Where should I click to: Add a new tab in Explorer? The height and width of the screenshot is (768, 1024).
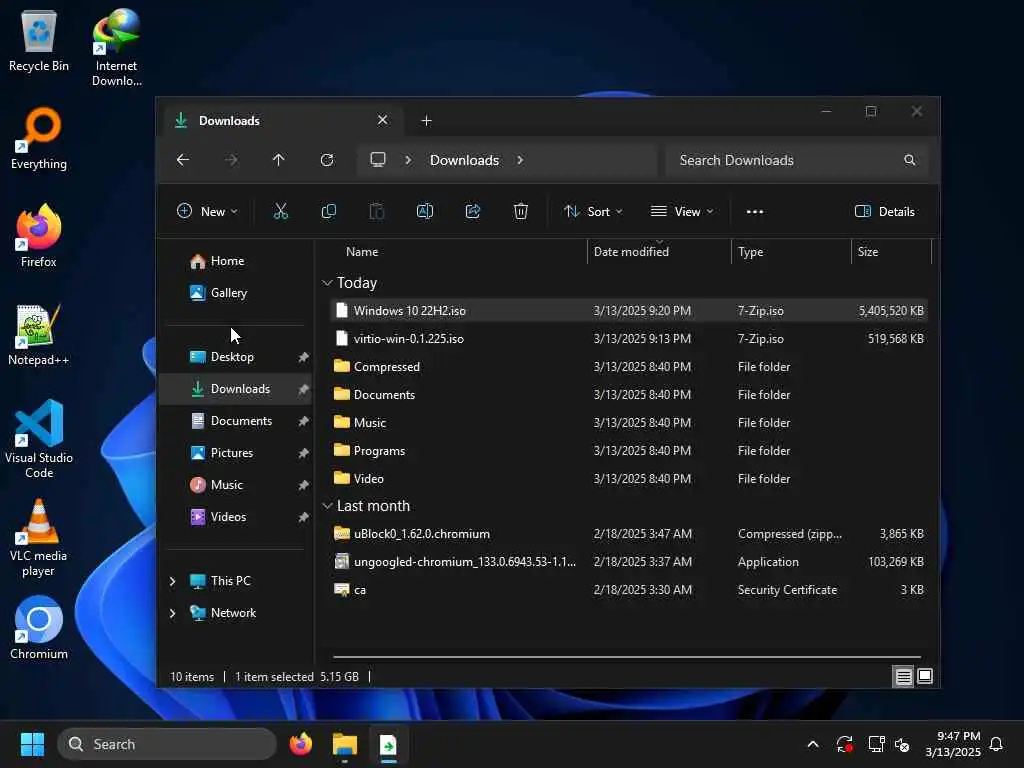(426, 121)
